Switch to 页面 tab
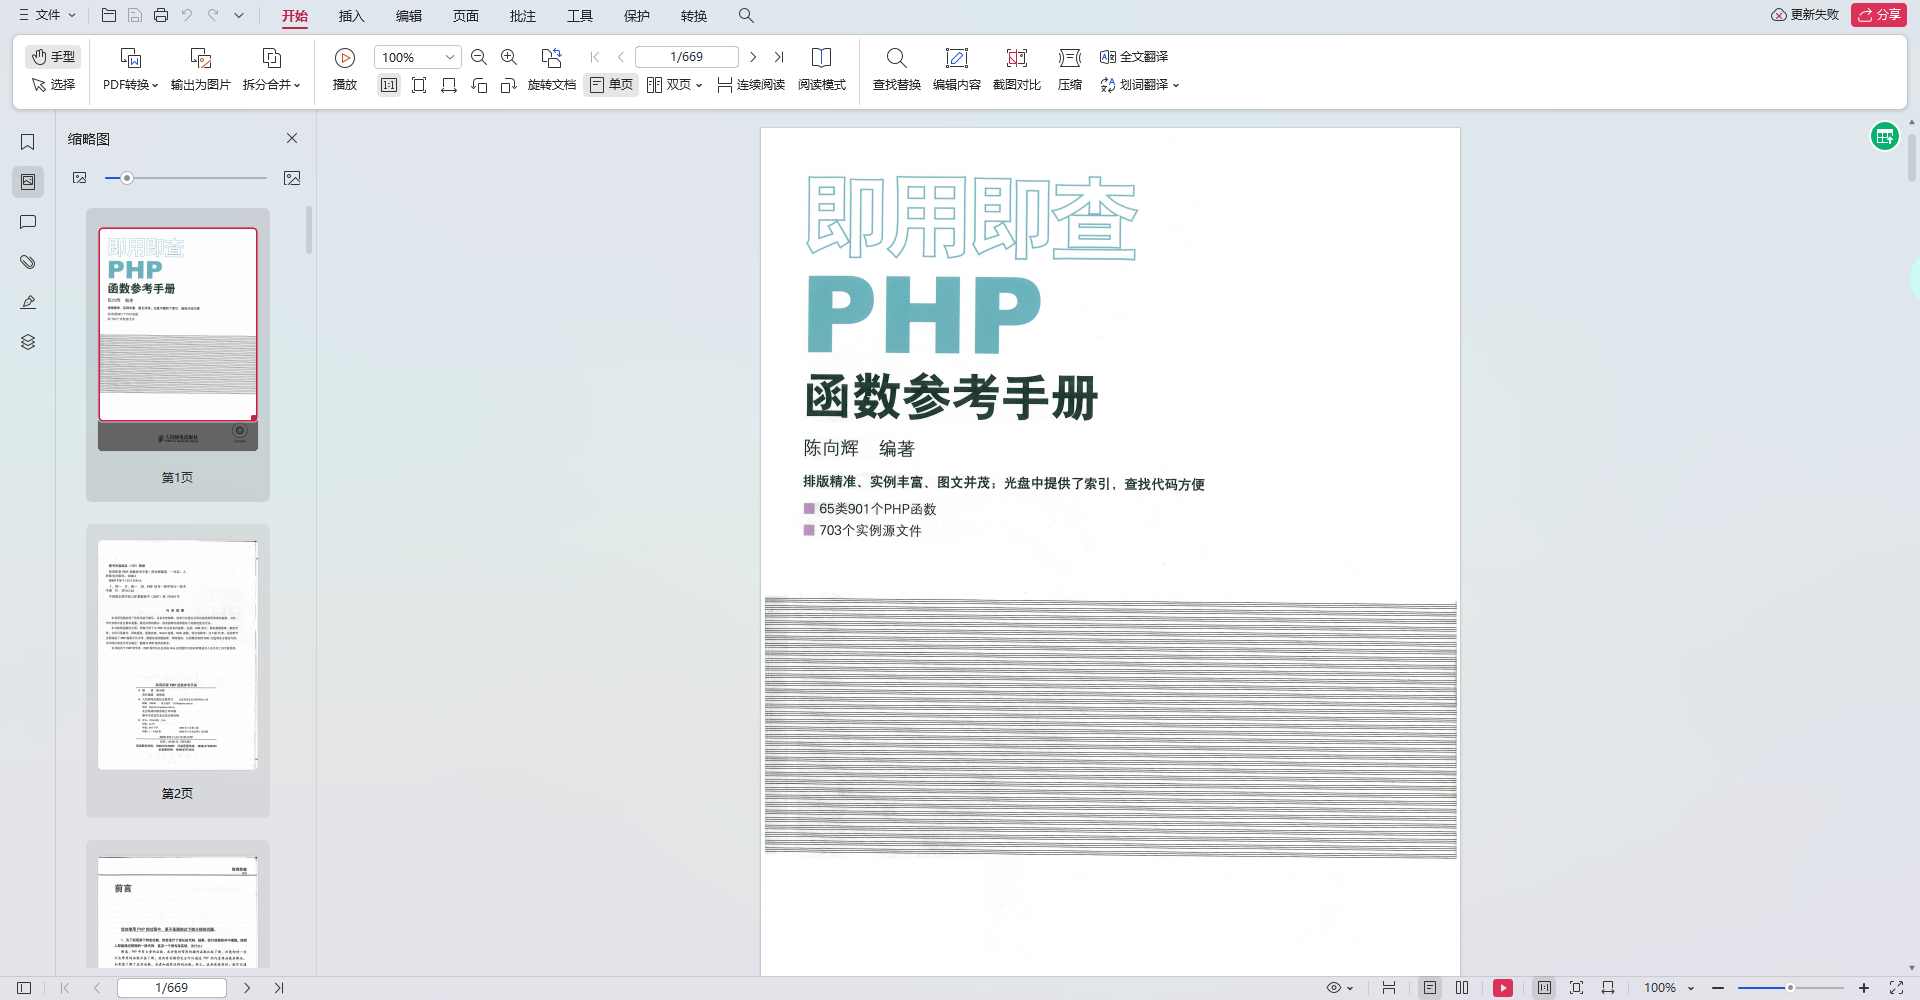The height and width of the screenshot is (1000, 1920). (x=466, y=16)
